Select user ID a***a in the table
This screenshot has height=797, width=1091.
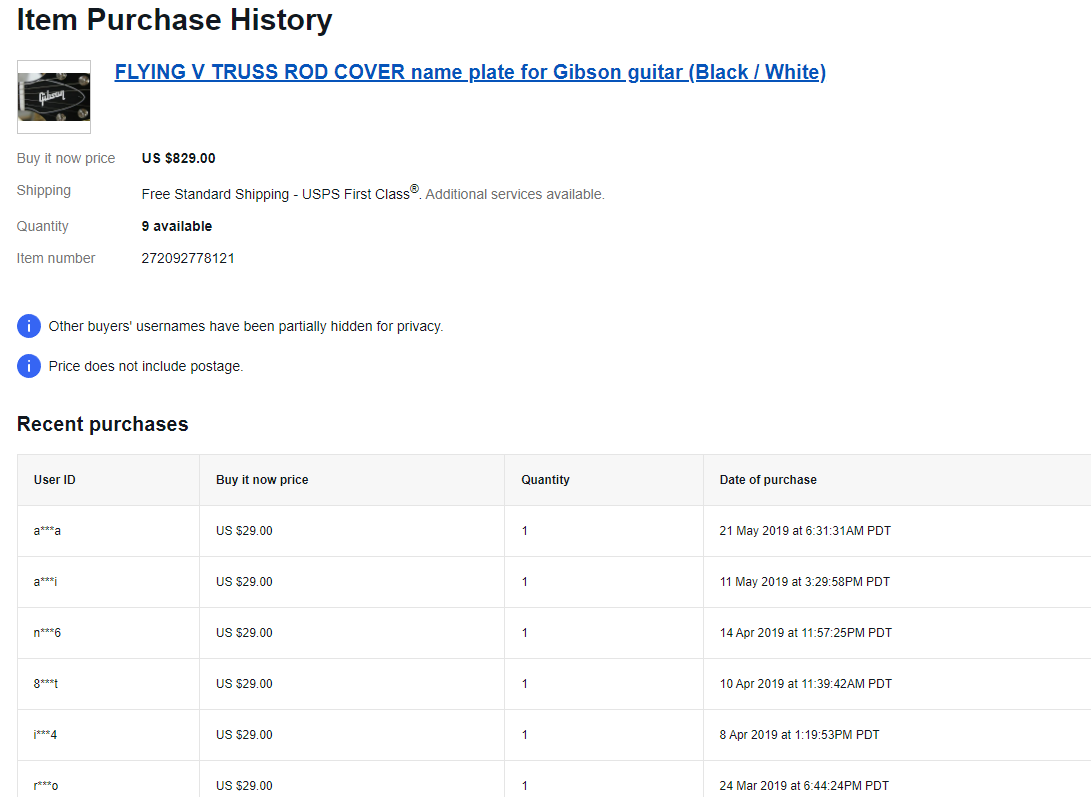click(47, 531)
